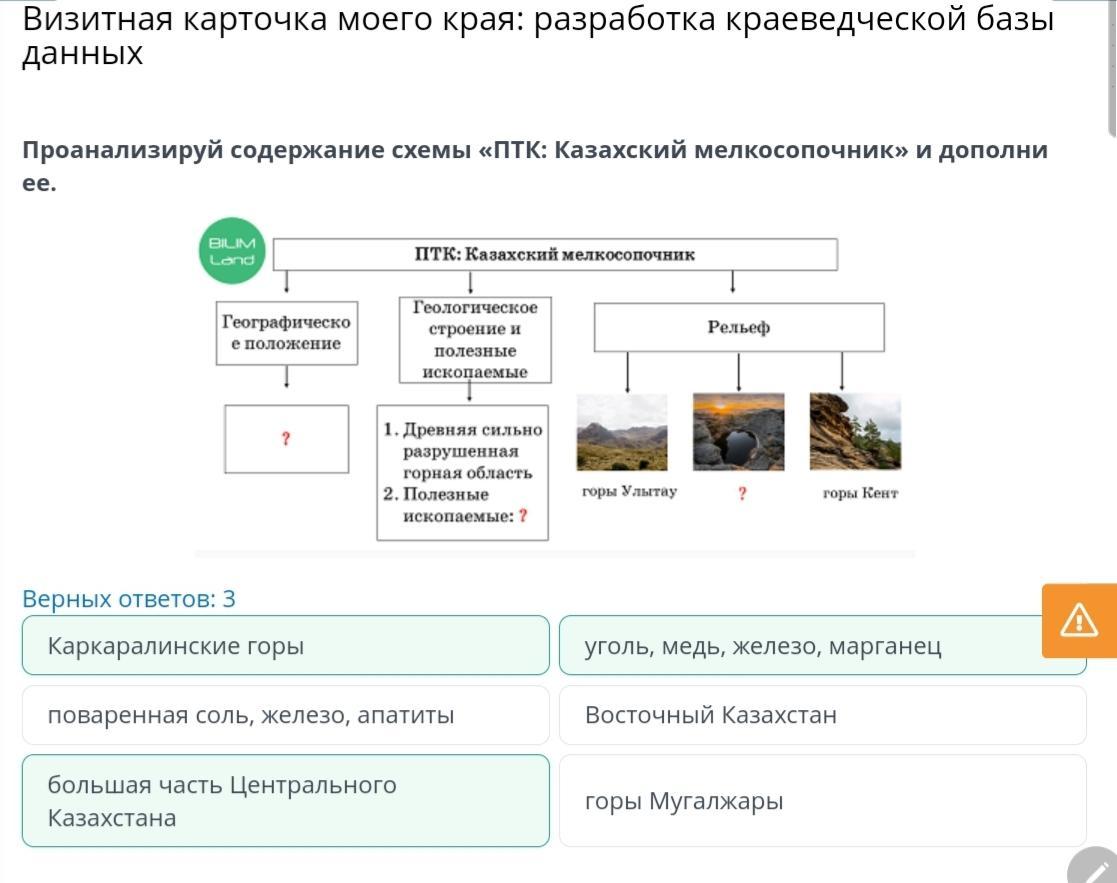1117x883 pixels.
Task: Click the red question mark below sunset photo
Action: coord(742,493)
